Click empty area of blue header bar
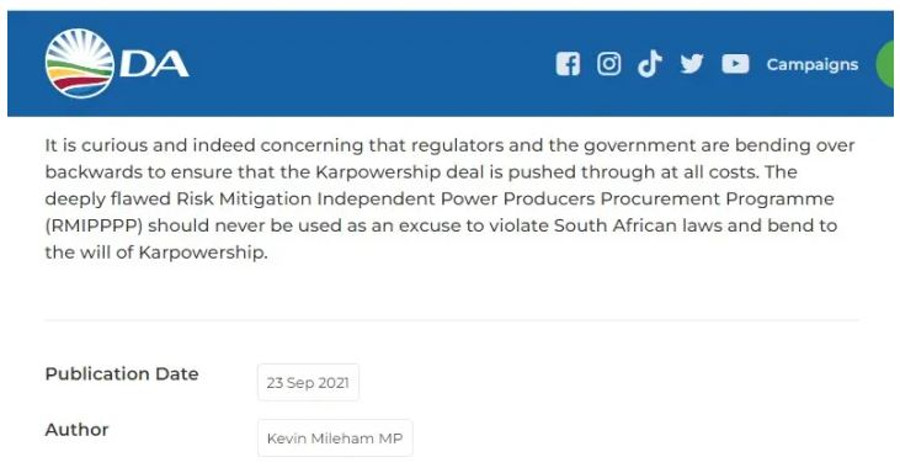The image size is (900, 473). tap(367, 64)
